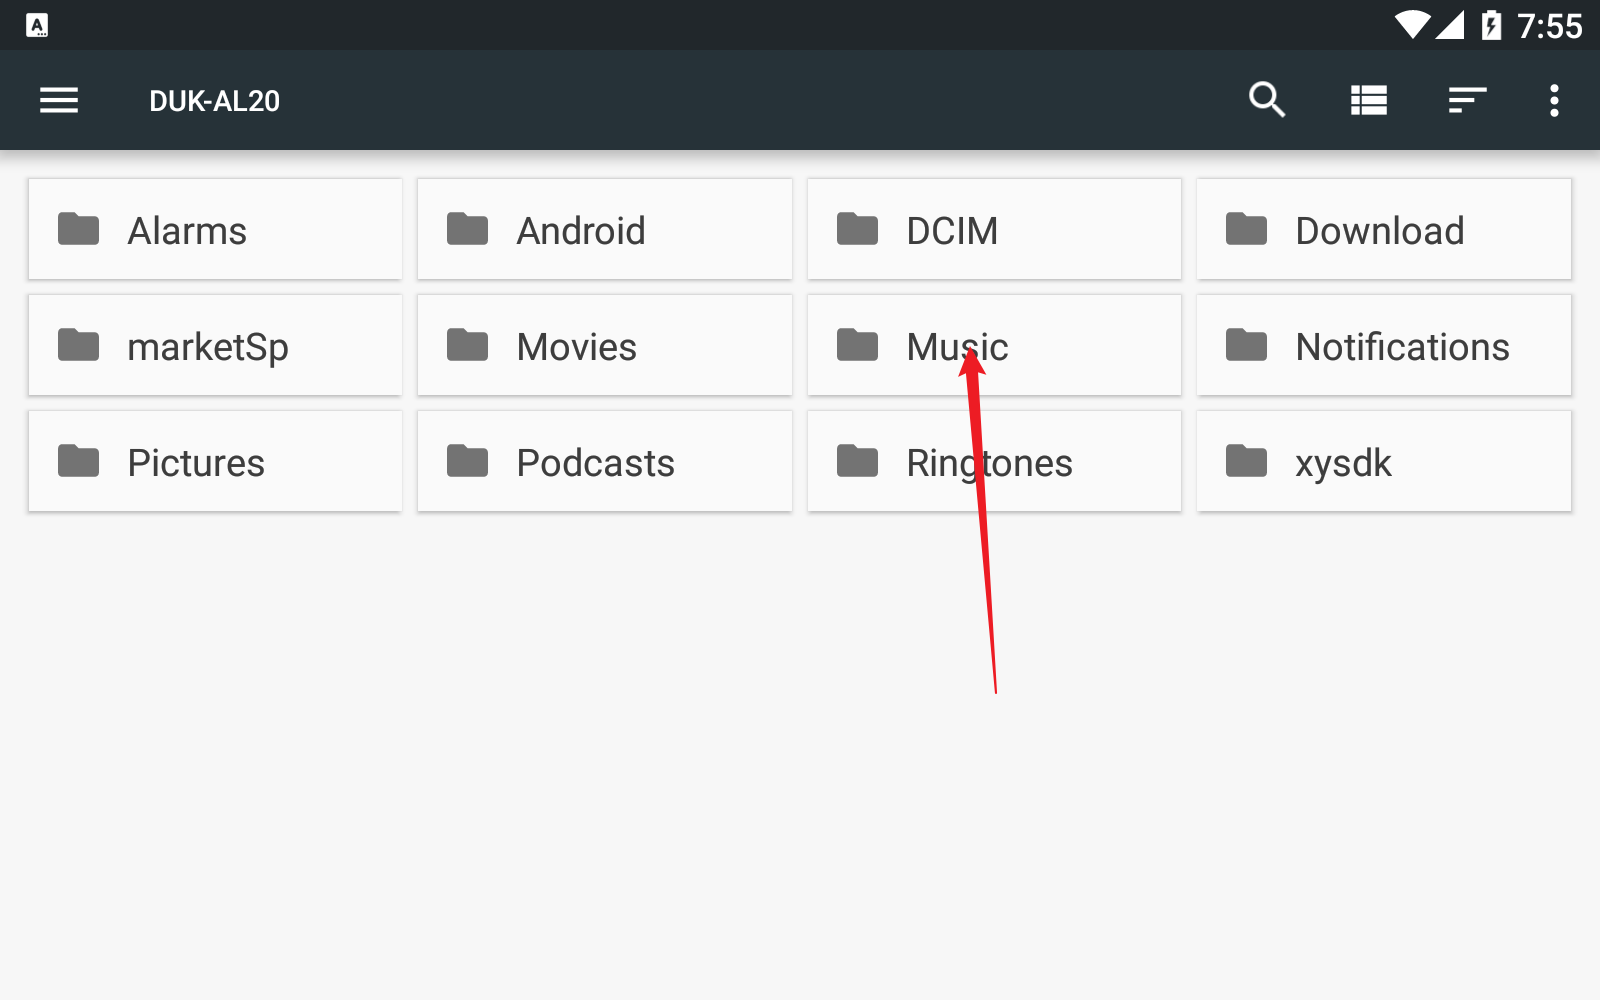This screenshot has width=1600, height=1000.
Task: Open the Ringtones folder
Action: [x=994, y=462]
